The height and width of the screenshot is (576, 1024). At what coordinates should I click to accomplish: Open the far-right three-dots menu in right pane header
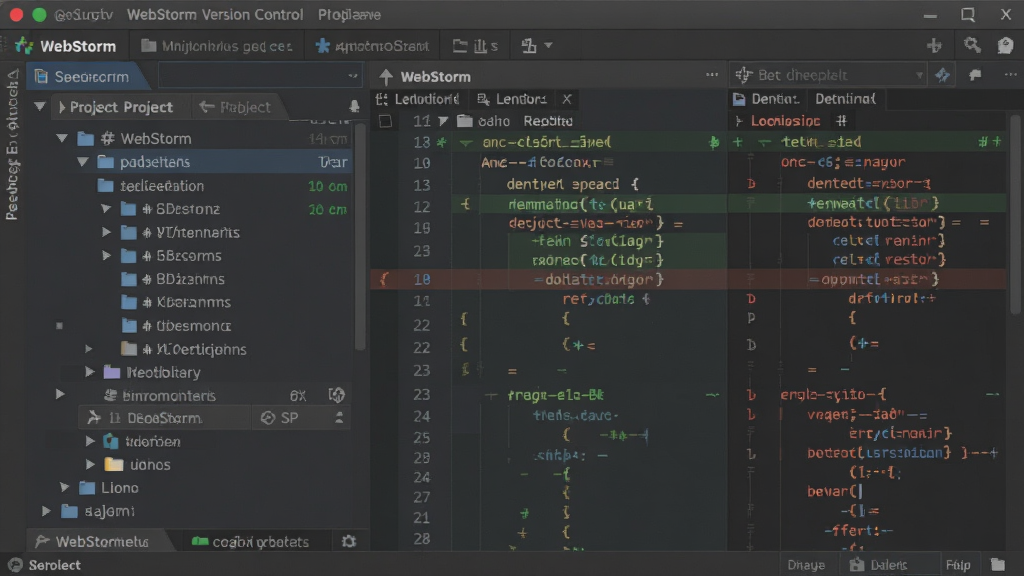pos(1010,75)
